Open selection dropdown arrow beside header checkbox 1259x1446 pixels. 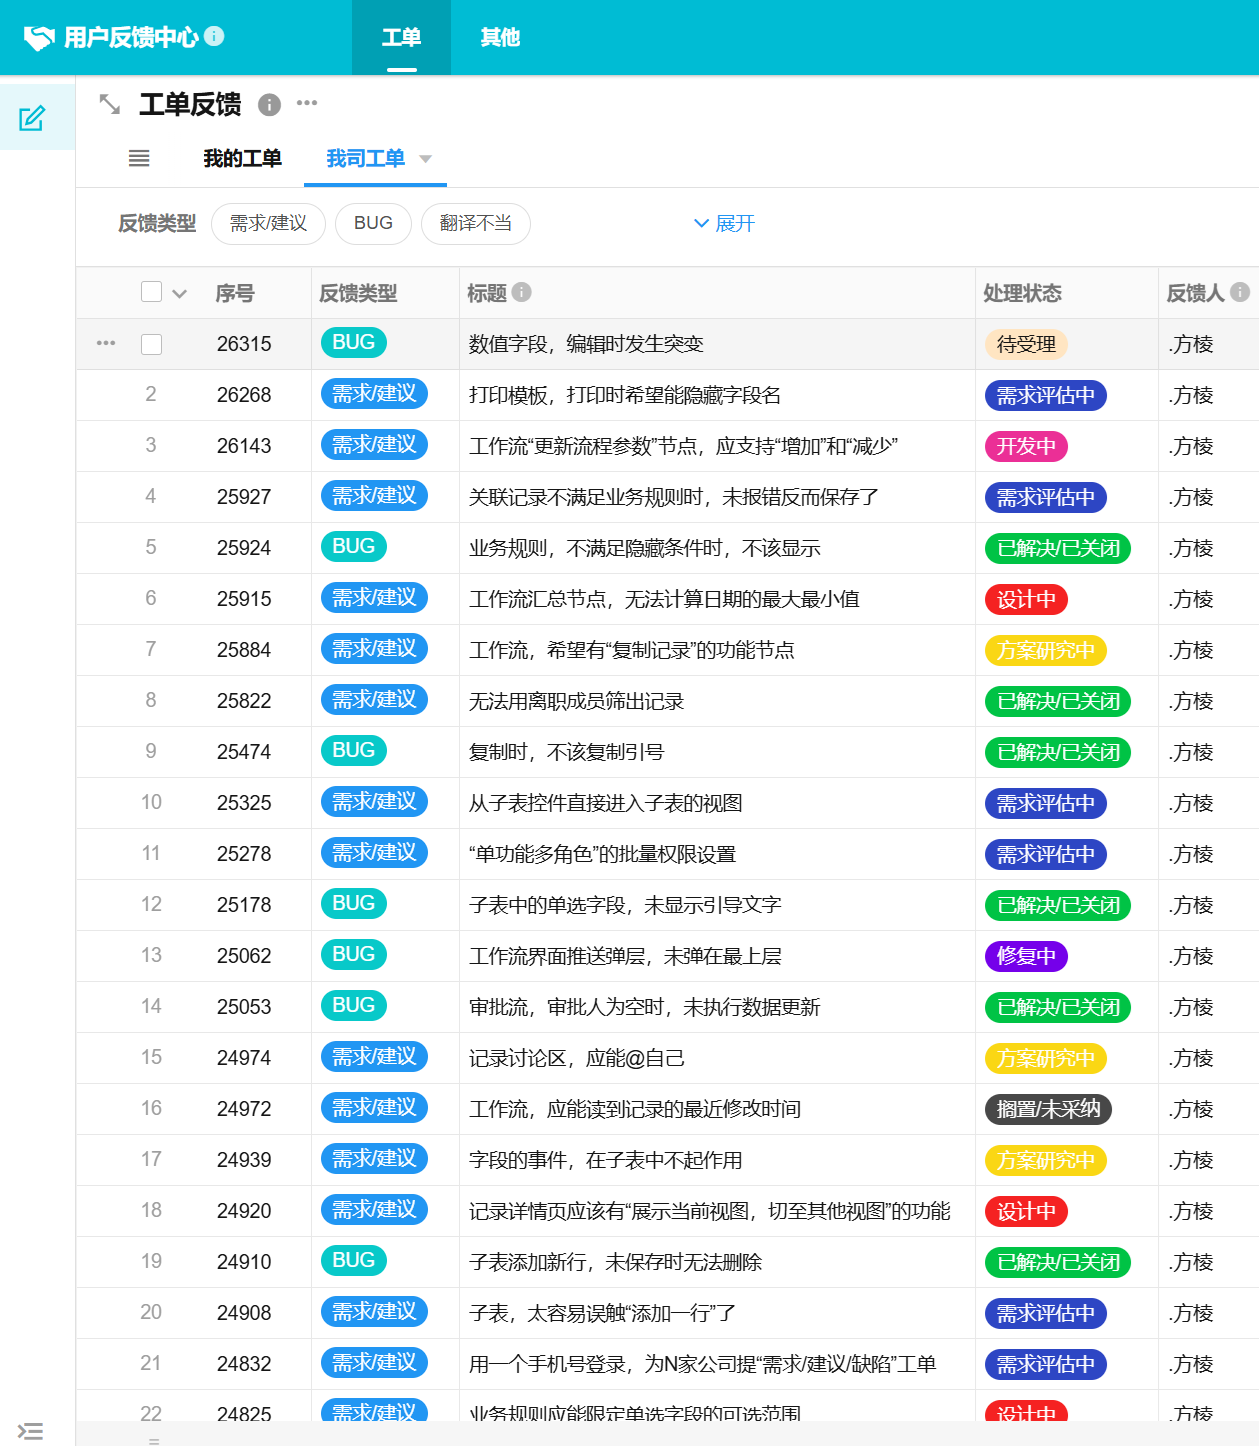tap(180, 294)
